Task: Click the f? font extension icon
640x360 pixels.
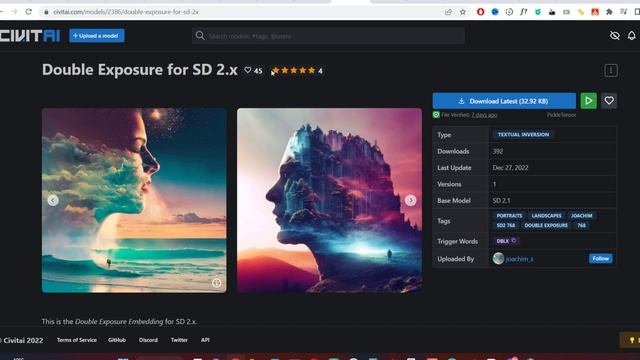Action: point(523,12)
